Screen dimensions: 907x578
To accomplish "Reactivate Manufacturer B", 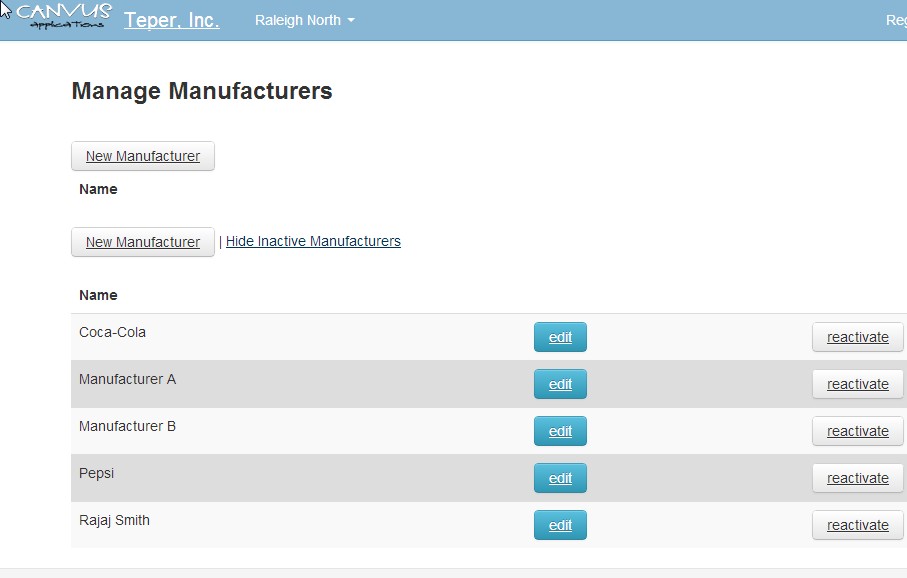I will pos(857,431).
